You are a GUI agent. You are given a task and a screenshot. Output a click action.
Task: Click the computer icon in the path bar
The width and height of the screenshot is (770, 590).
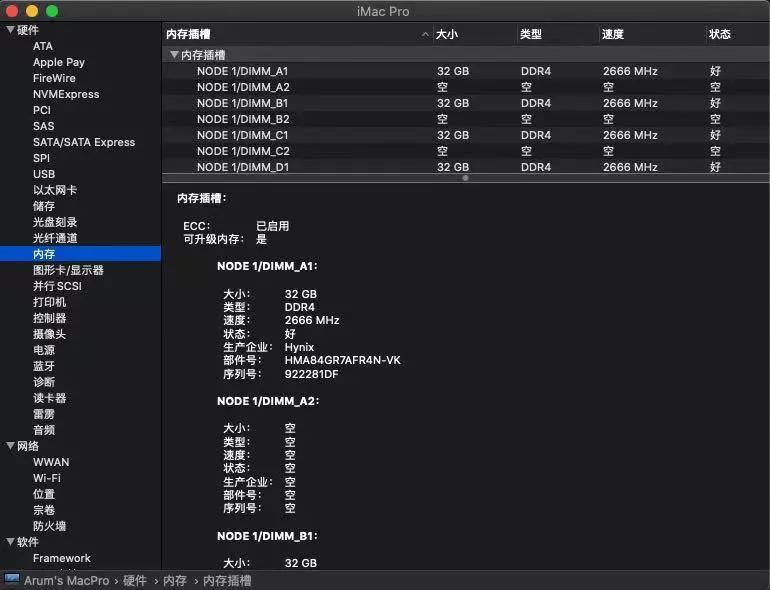(x=12, y=579)
